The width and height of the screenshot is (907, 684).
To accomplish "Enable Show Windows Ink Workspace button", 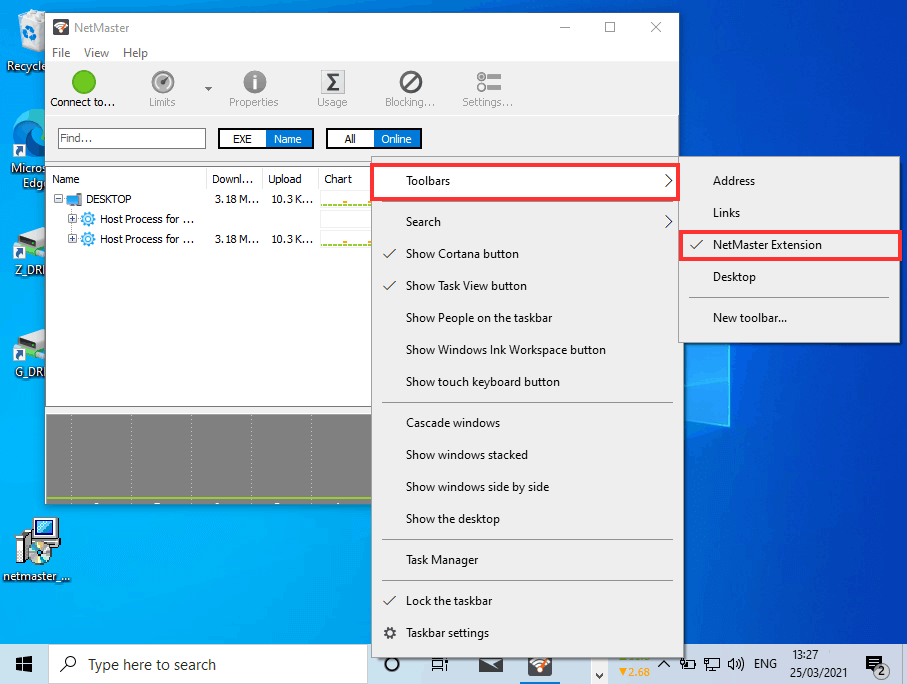I will pyautogui.click(x=527, y=350).
